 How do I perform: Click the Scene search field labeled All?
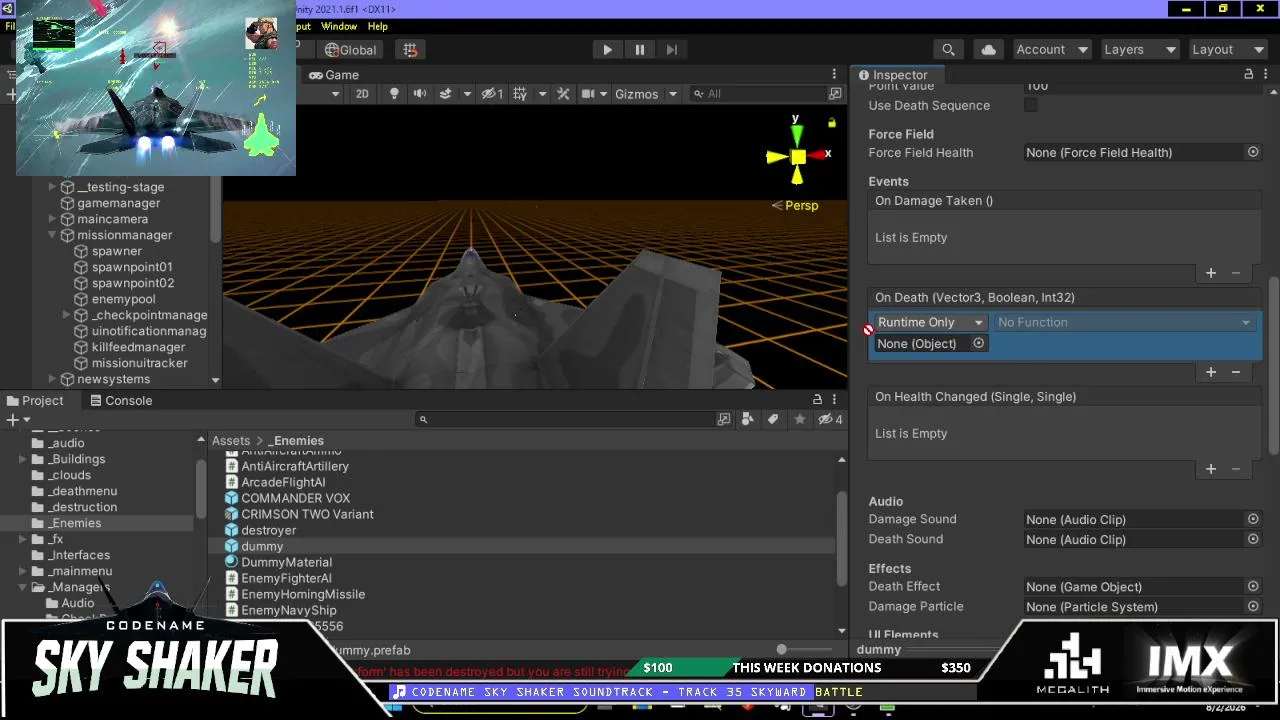(760, 94)
